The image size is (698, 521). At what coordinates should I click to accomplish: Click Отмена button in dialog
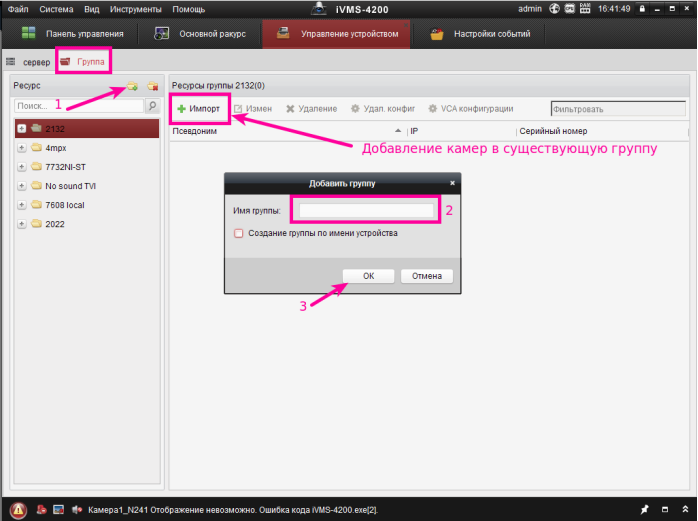[x=427, y=276]
